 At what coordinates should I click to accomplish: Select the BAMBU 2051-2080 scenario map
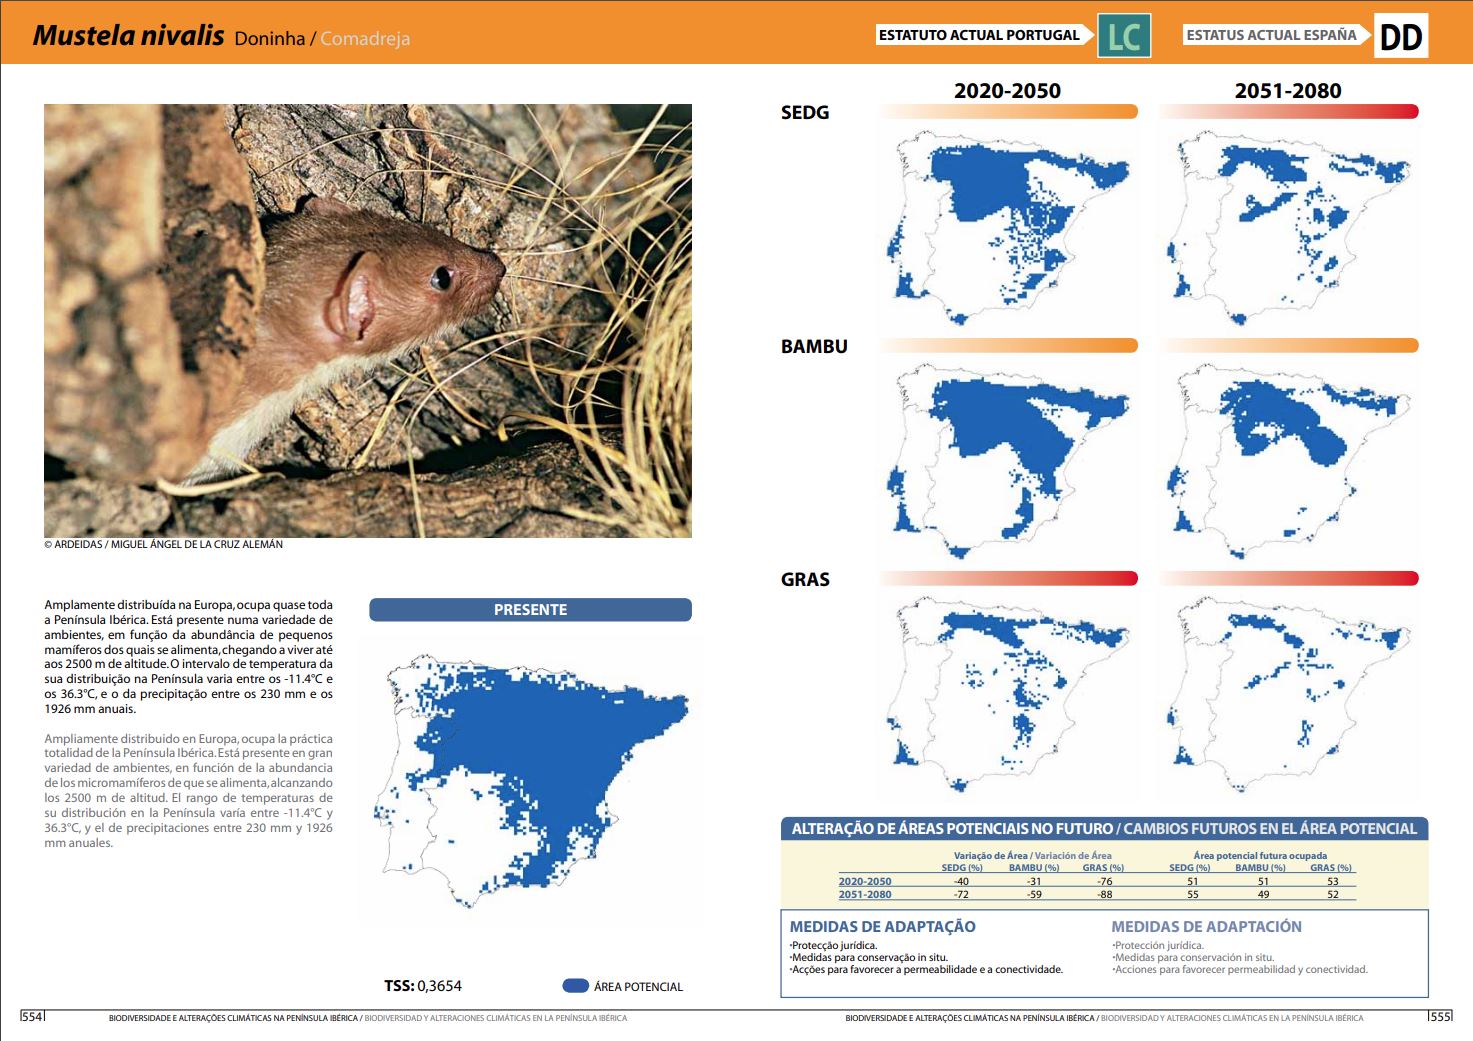coord(1288,460)
